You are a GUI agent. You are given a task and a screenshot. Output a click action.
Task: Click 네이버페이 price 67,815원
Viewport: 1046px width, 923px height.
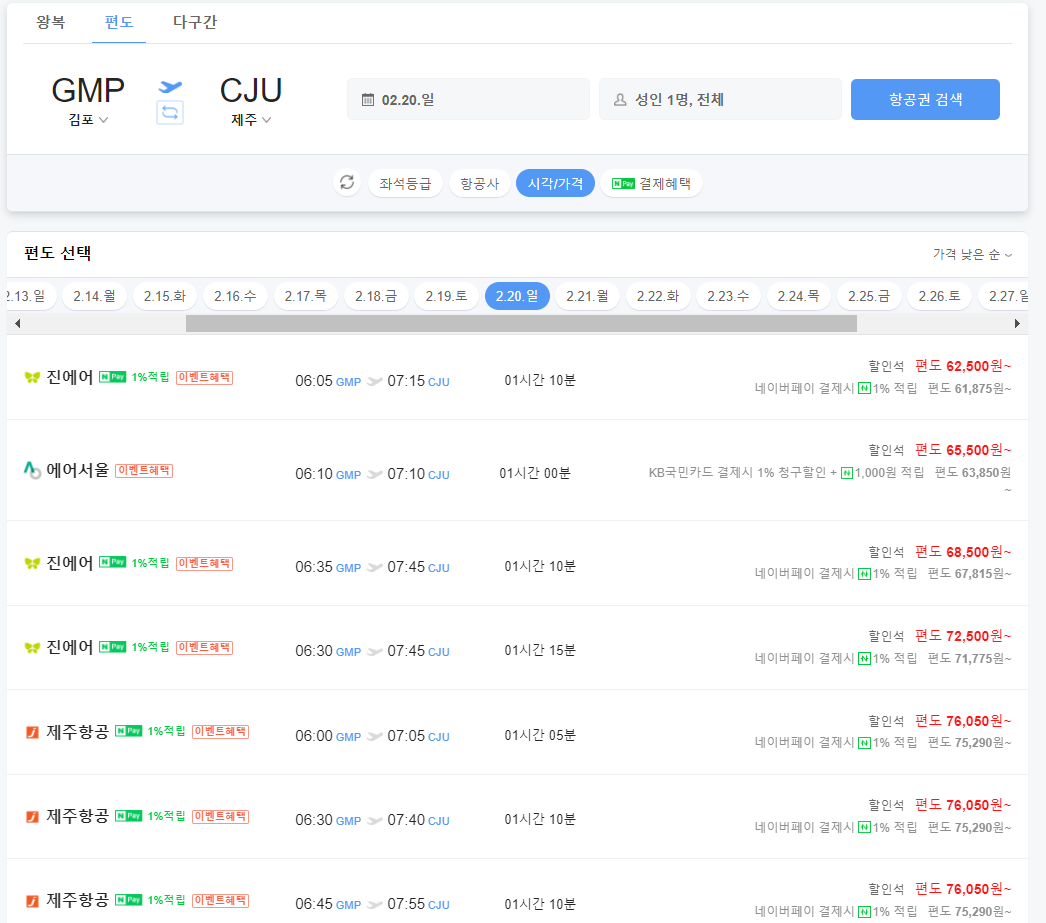970,574
